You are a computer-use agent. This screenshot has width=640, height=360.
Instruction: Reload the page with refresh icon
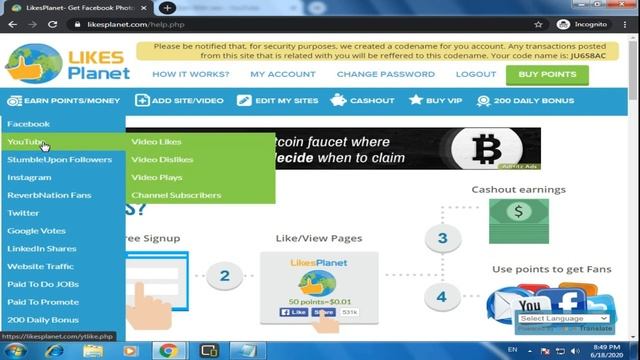[52, 24]
